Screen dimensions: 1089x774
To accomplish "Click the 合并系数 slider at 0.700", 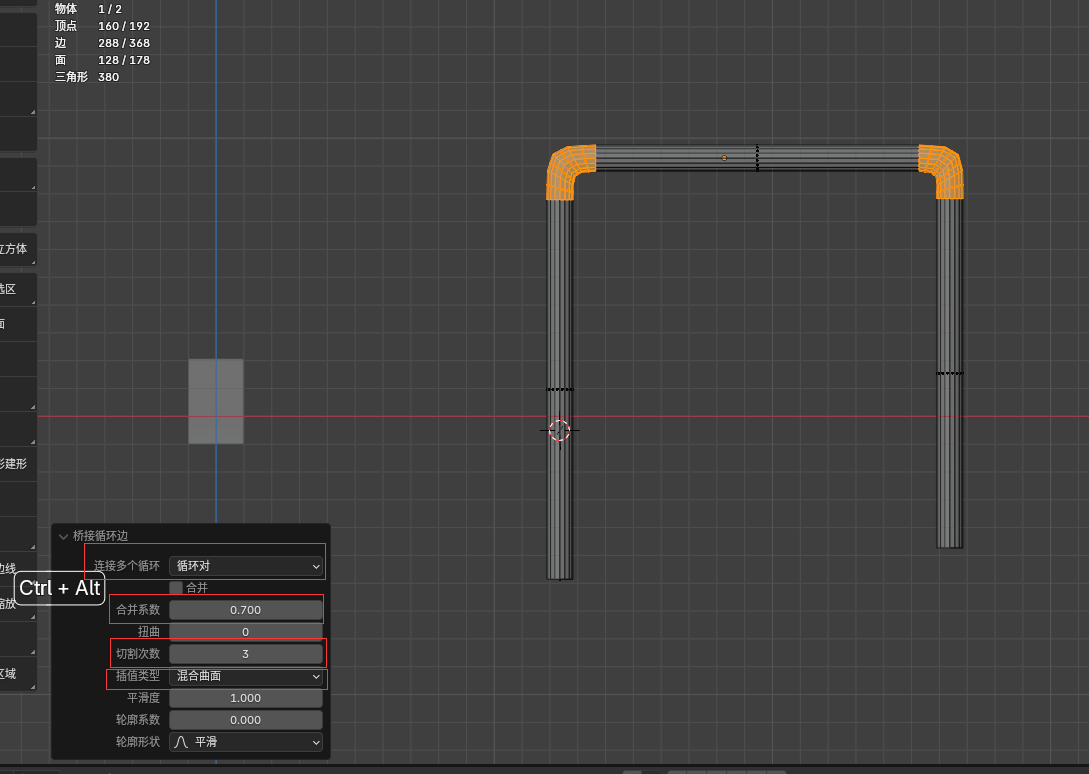I will (x=246, y=610).
